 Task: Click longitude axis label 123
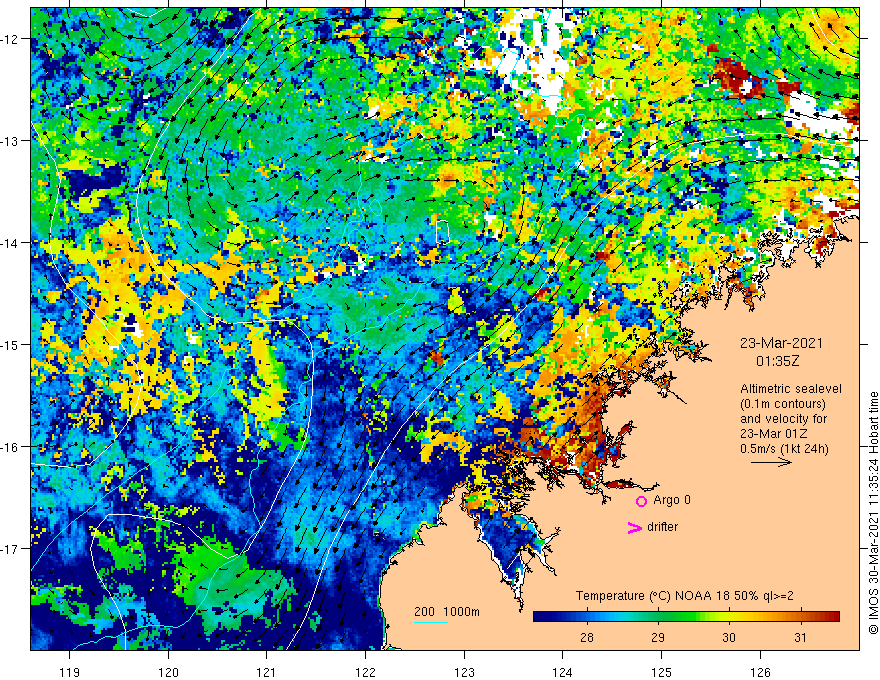click(x=464, y=672)
